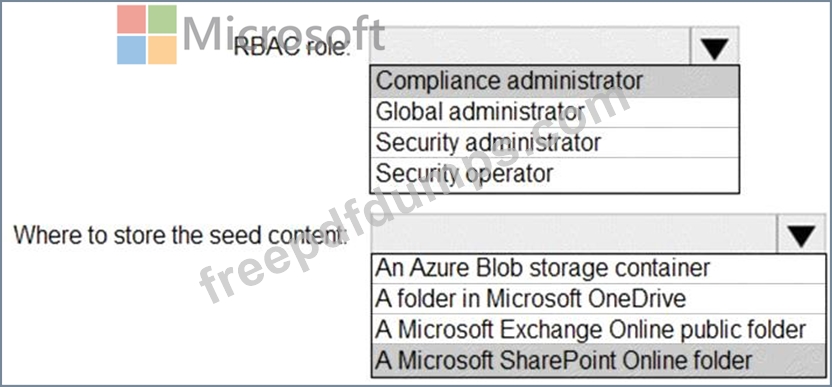The image size is (832, 387).
Task: Click the red square of Microsoft logo
Action: tap(131, 19)
